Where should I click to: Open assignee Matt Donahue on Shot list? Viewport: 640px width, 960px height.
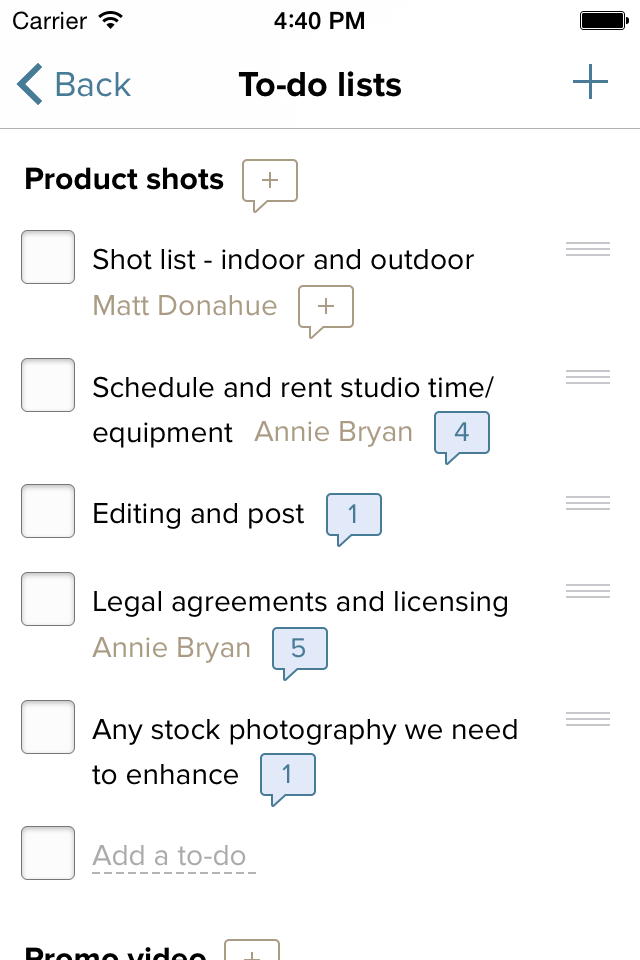click(185, 305)
